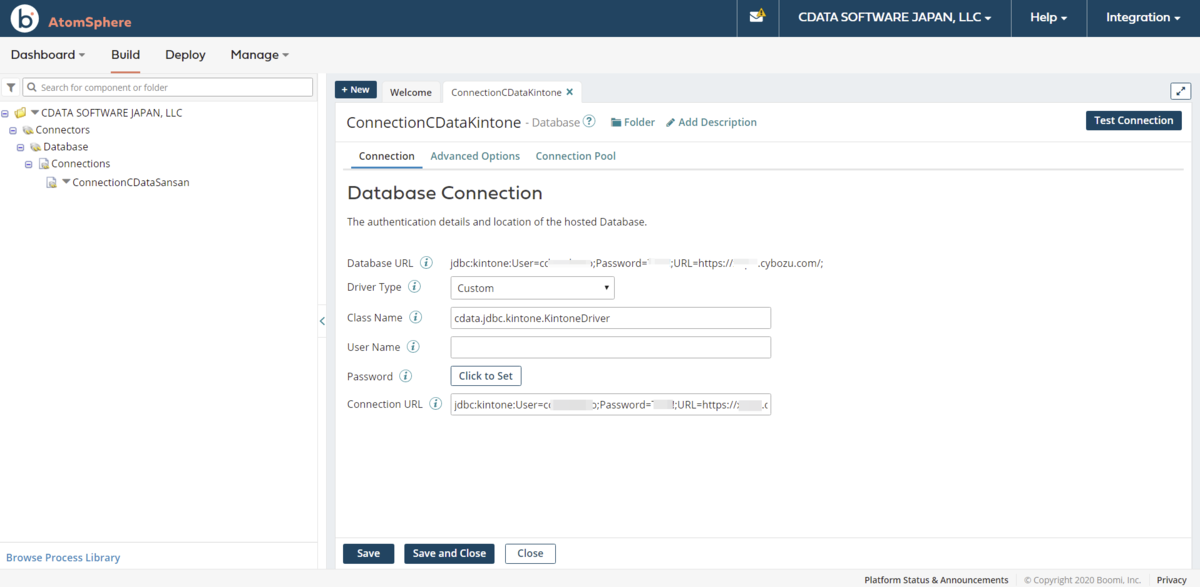Click the info icon beside Password
The width and height of the screenshot is (1200, 587).
[x=405, y=376]
